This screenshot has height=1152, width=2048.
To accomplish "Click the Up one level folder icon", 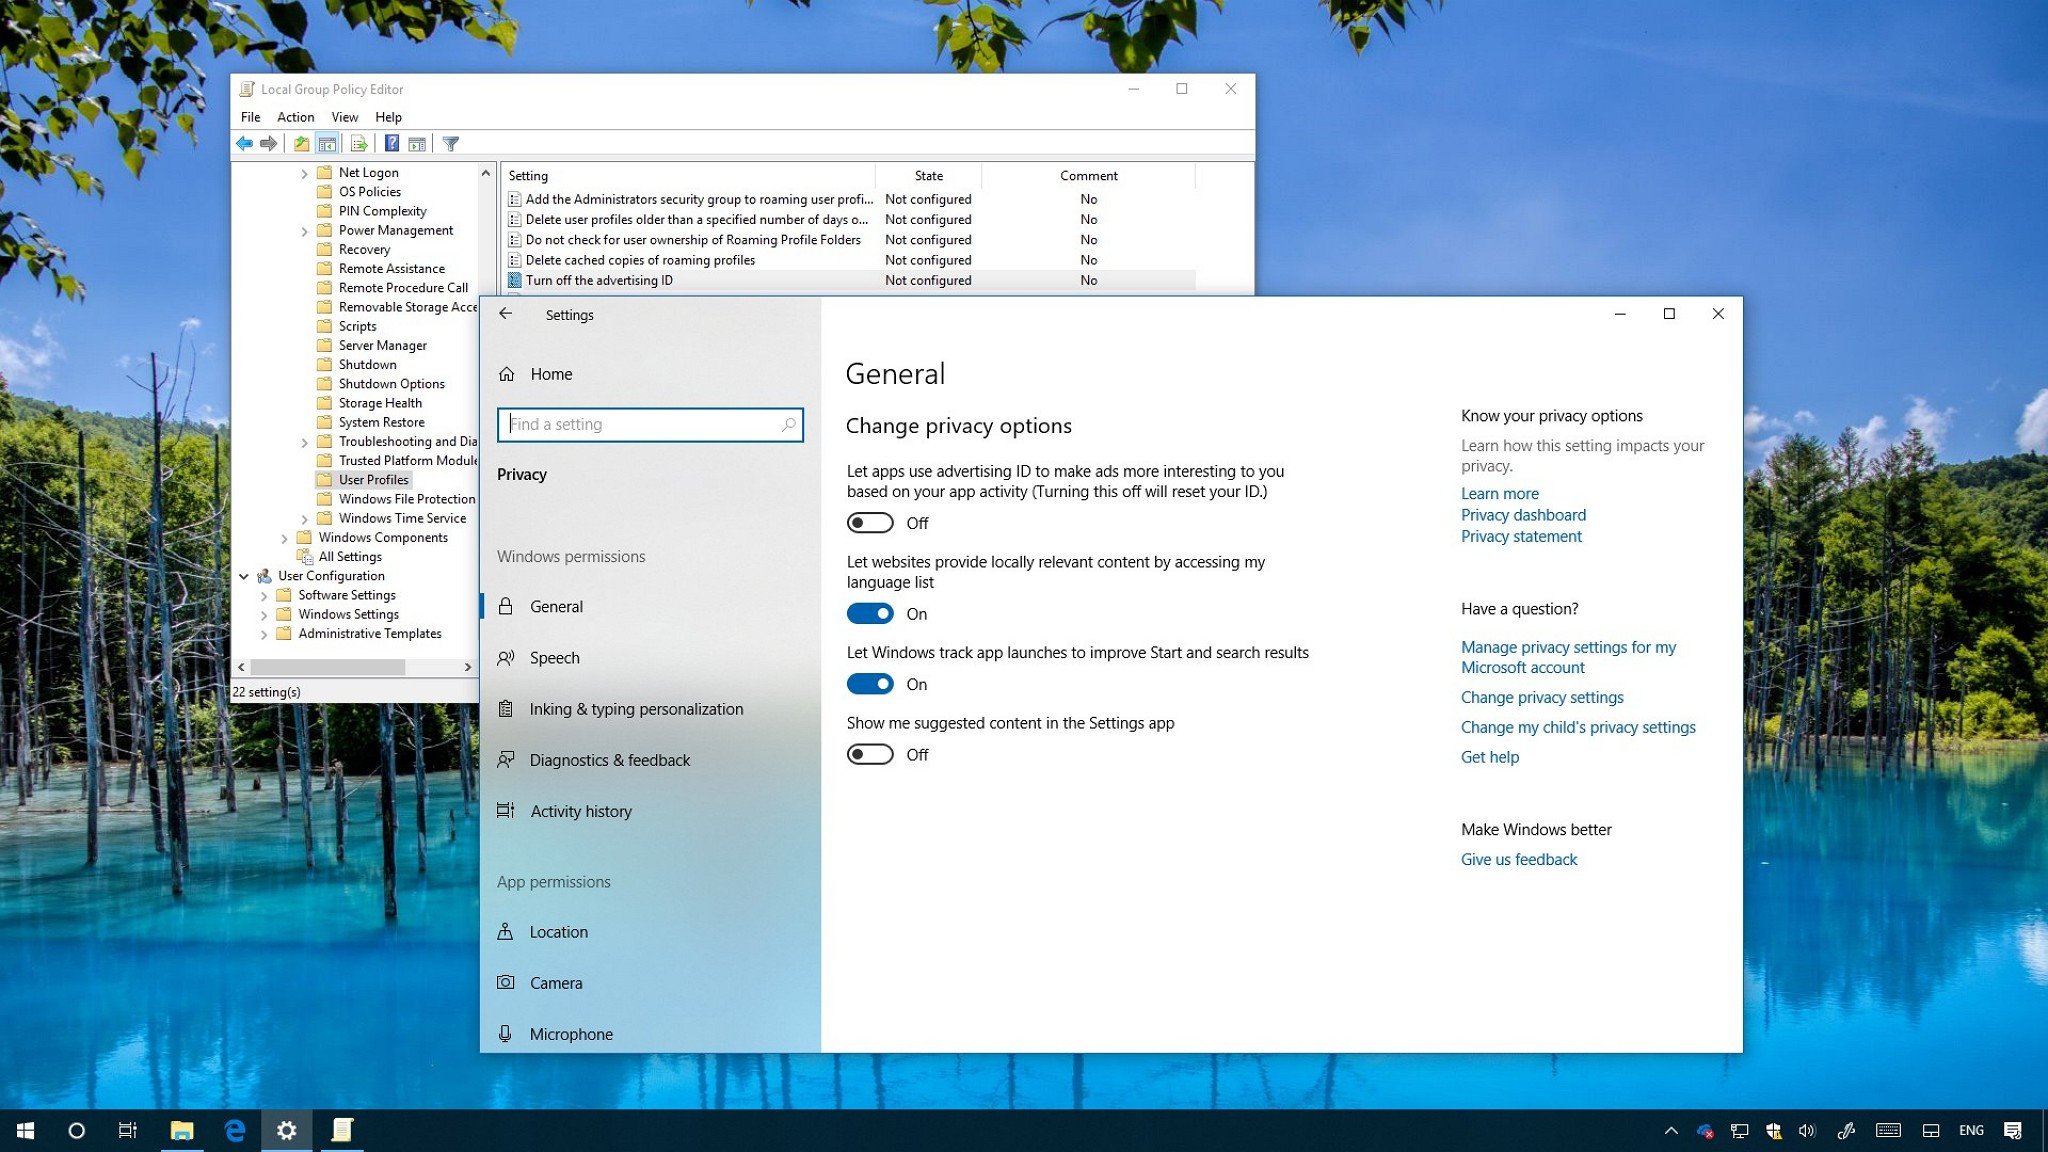I will tap(301, 144).
